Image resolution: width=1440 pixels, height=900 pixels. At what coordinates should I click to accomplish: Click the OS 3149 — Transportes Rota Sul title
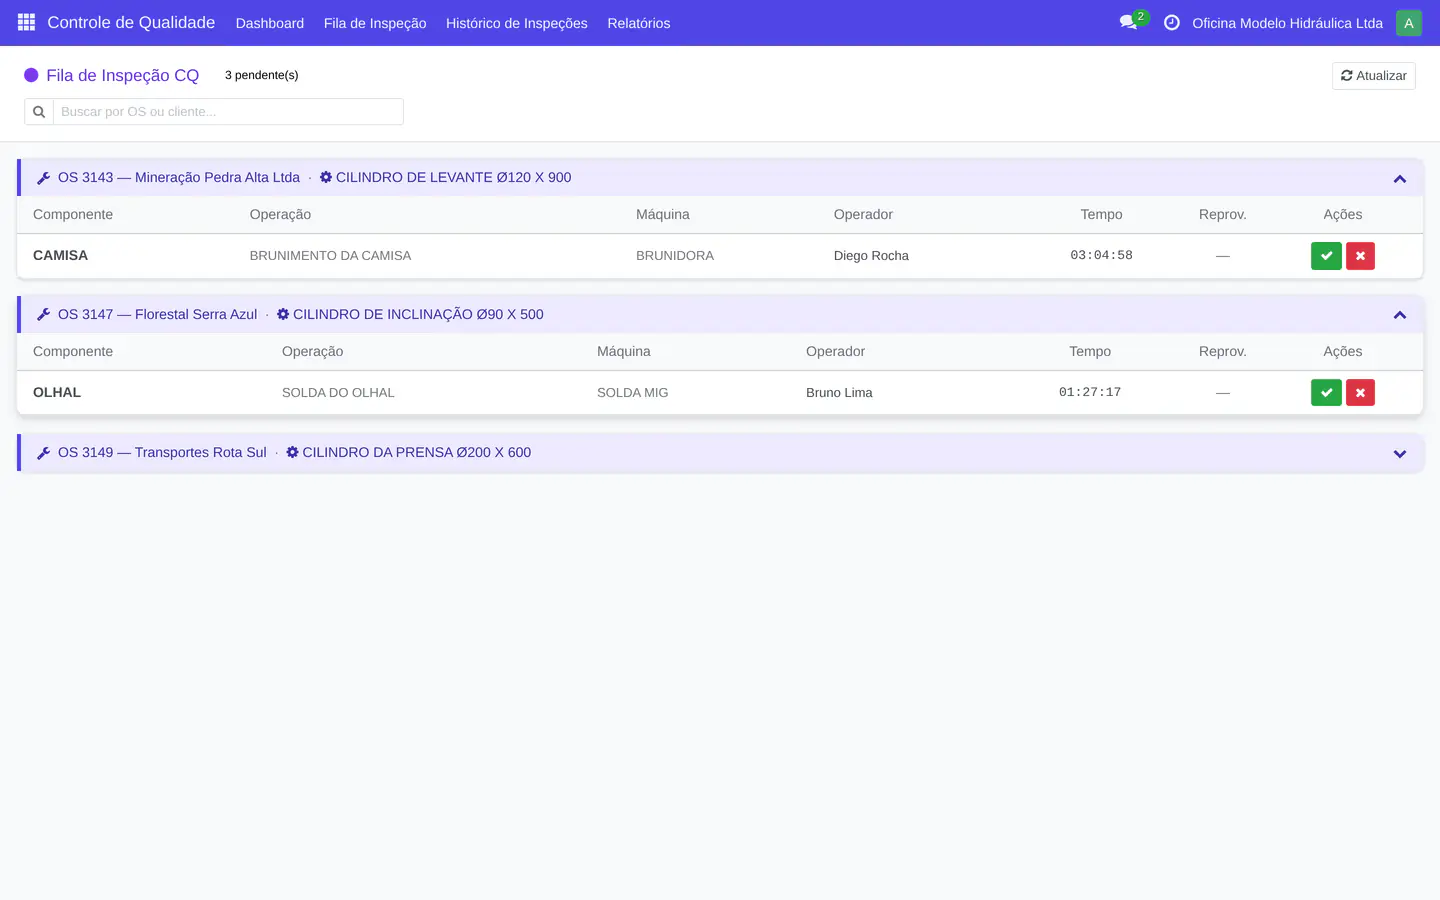(x=162, y=452)
